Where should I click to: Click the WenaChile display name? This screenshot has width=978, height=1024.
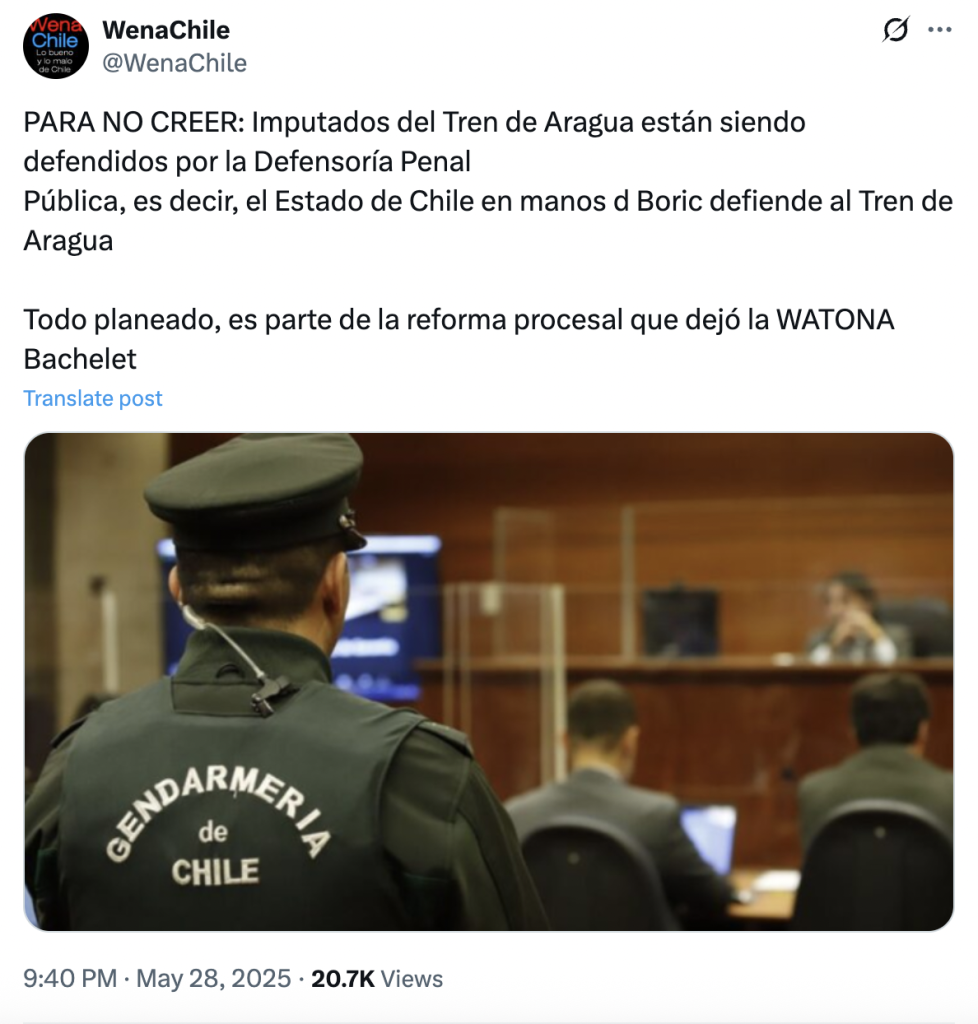click(x=166, y=30)
